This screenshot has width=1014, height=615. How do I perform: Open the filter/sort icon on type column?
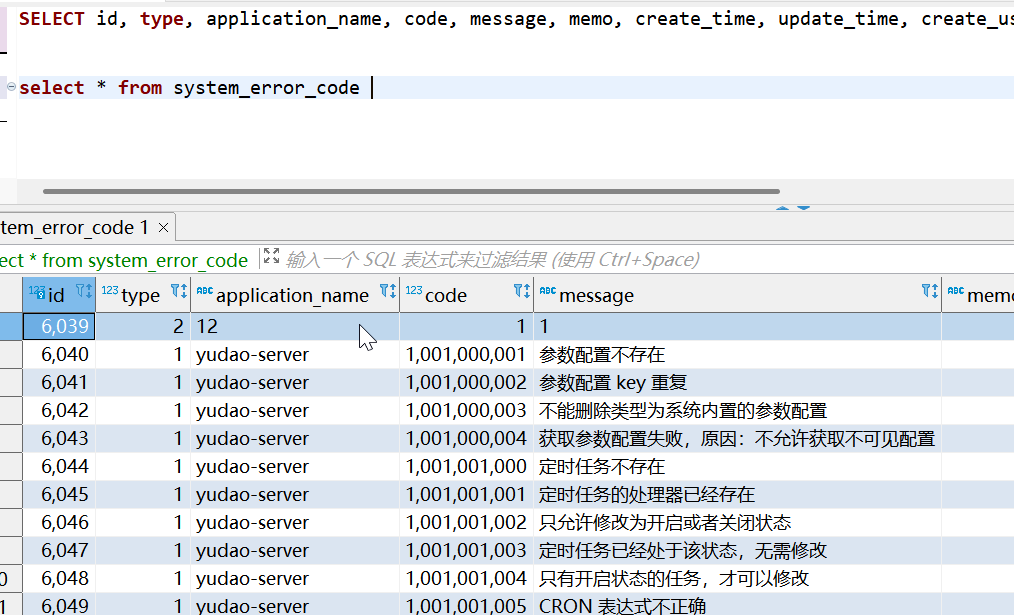(178, 292)
